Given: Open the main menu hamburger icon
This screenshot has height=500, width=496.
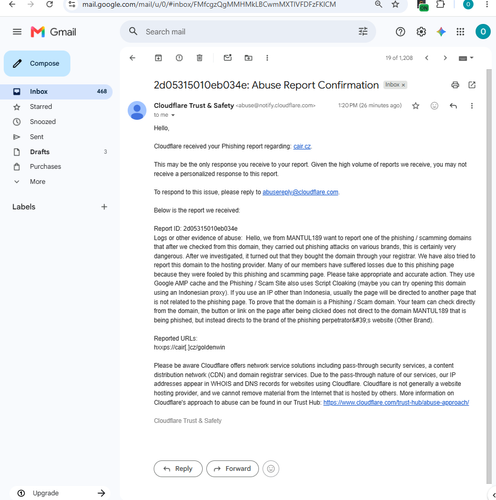Looking at the screenshot, I should click(x=17, y=32).
